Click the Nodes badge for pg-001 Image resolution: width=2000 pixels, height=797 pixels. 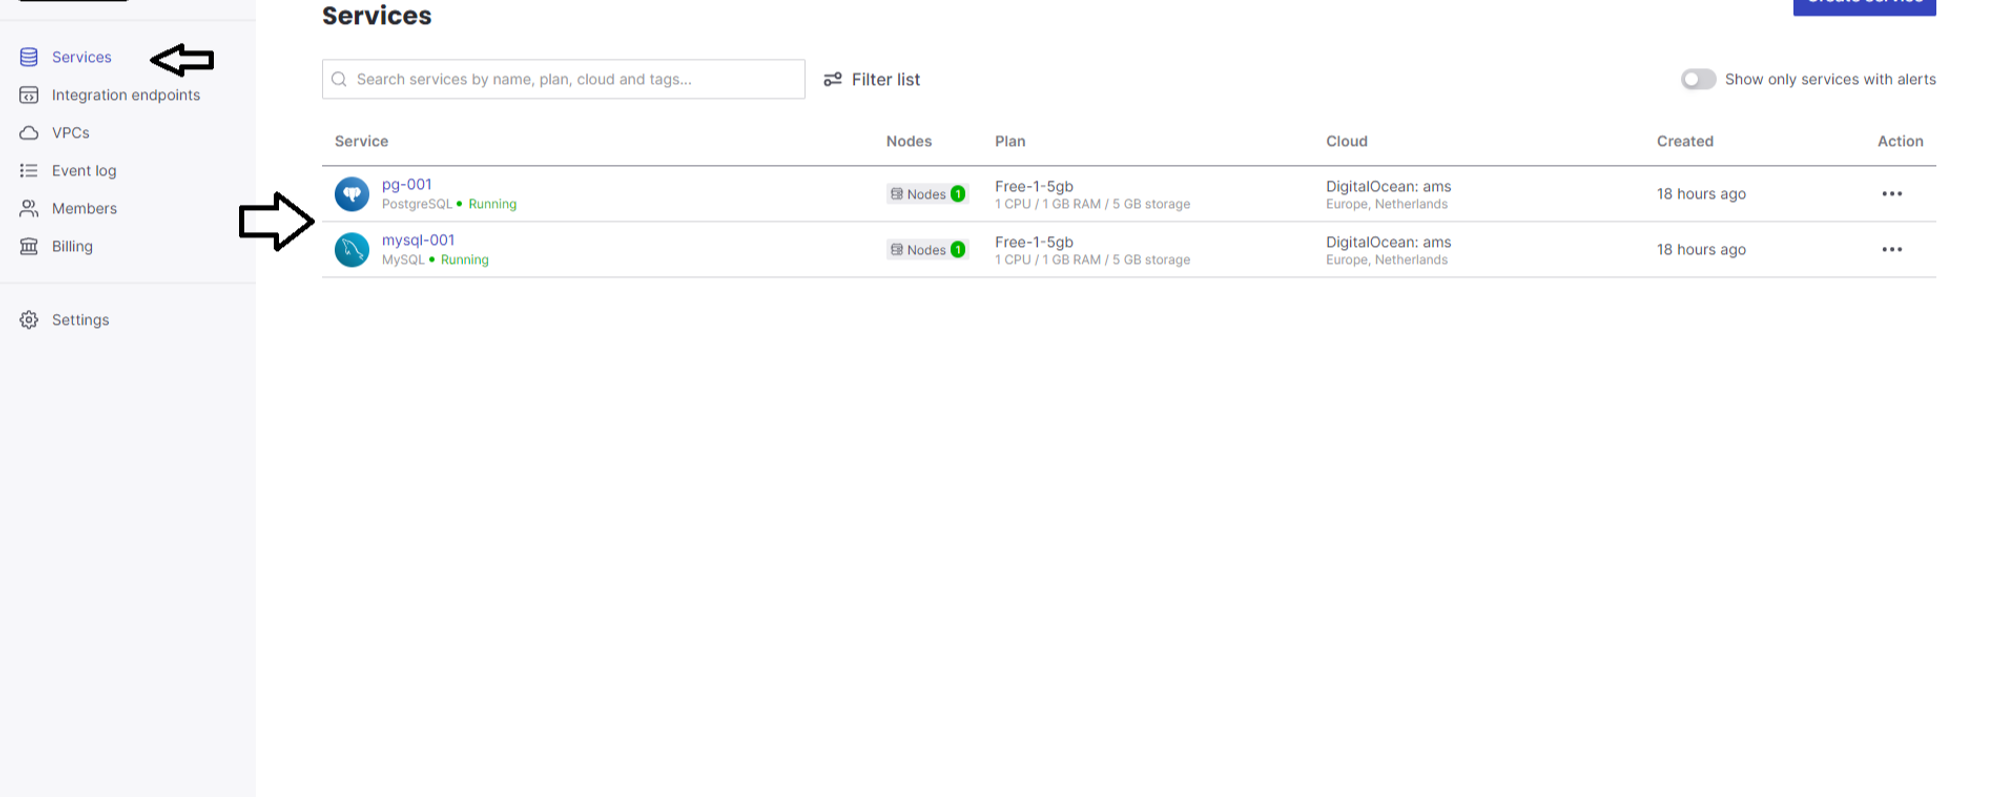tap(927, 194)
